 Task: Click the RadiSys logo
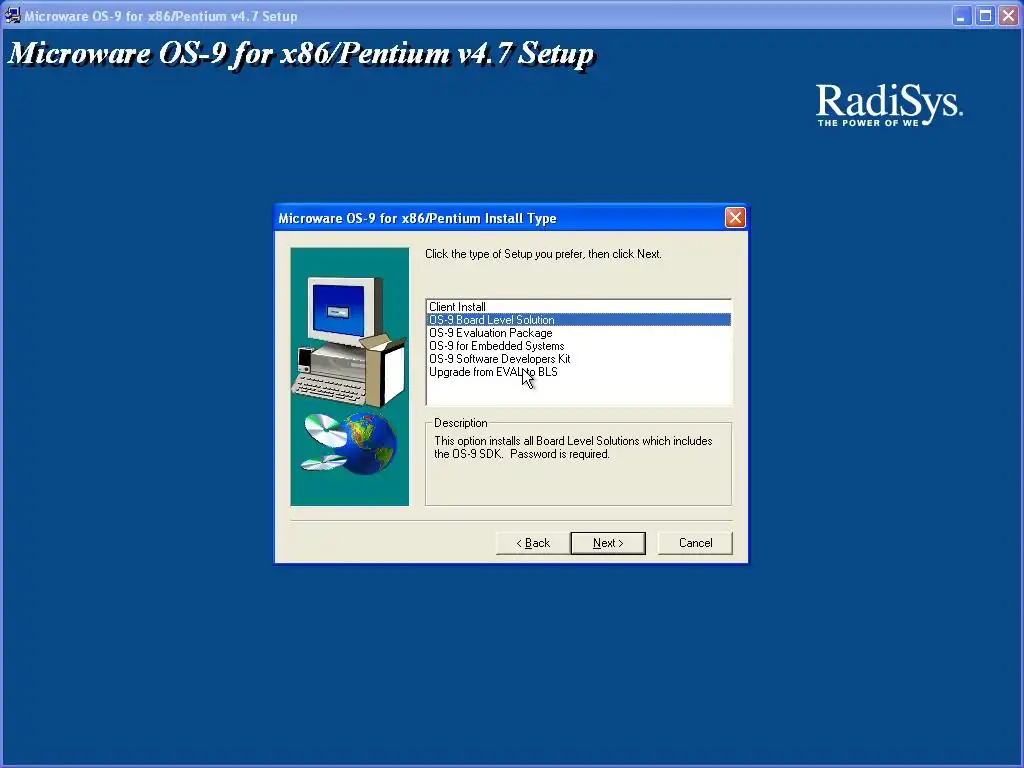pos(889,104)
